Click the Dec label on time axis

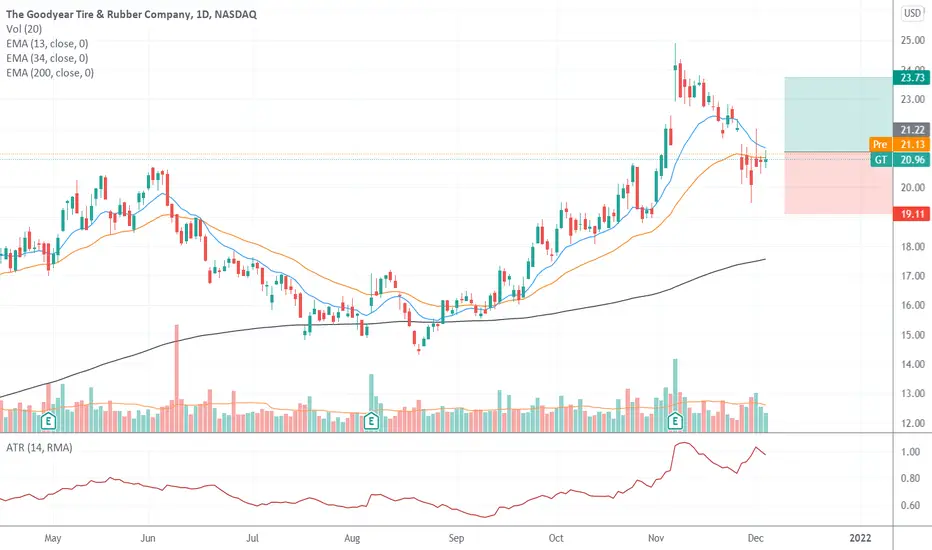click(x=755, y=538)
